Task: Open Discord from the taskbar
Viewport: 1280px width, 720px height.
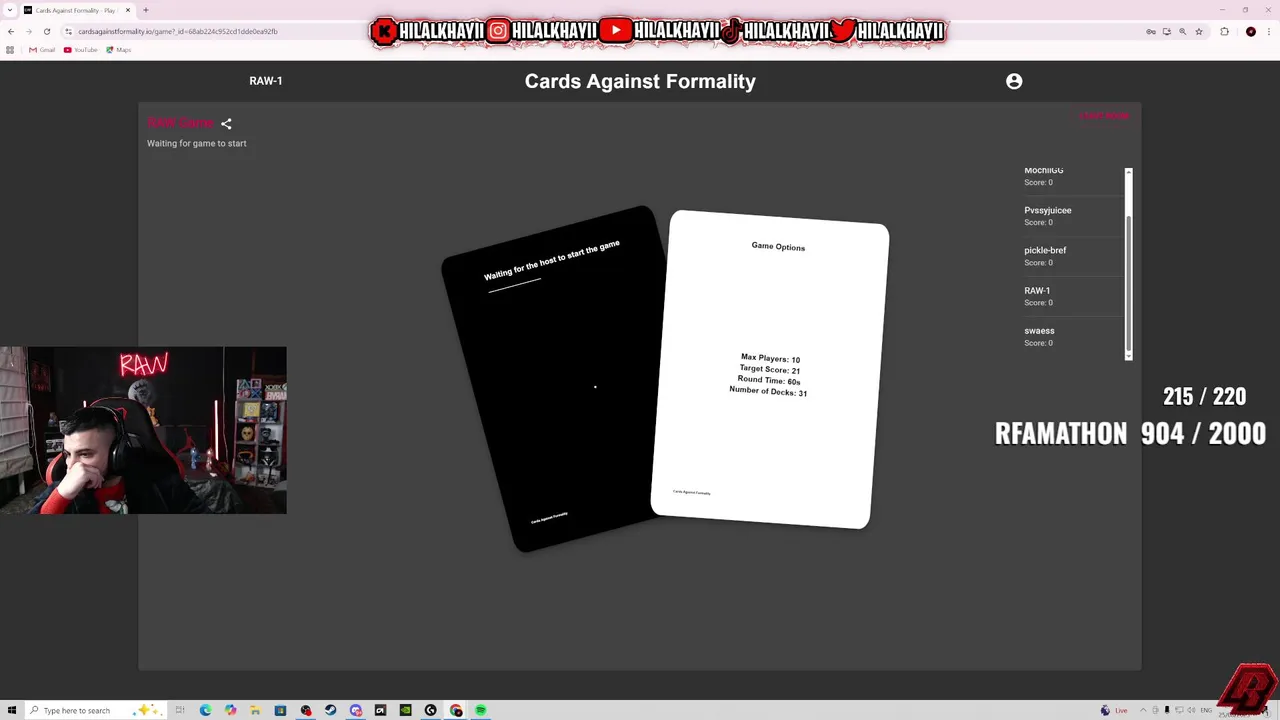Action: tap(355, 710)
